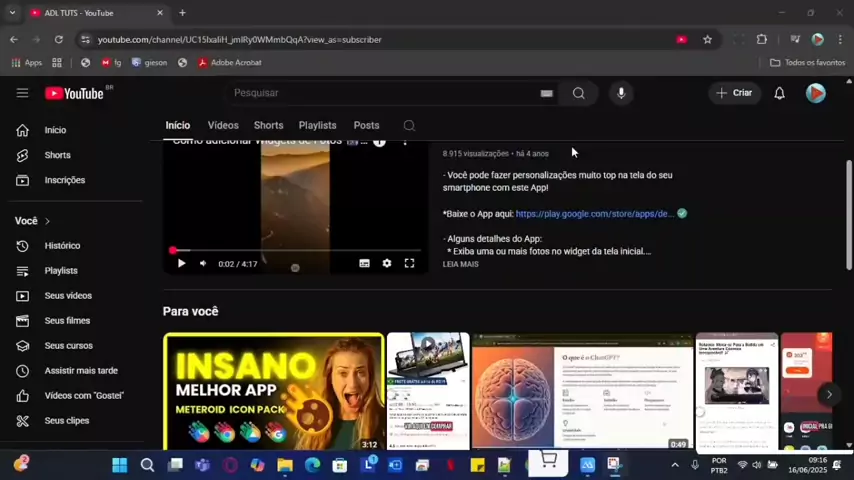Open the Vídeos channel tab
This screenshot has height=480, width=854.
click(x=223, y=126)
